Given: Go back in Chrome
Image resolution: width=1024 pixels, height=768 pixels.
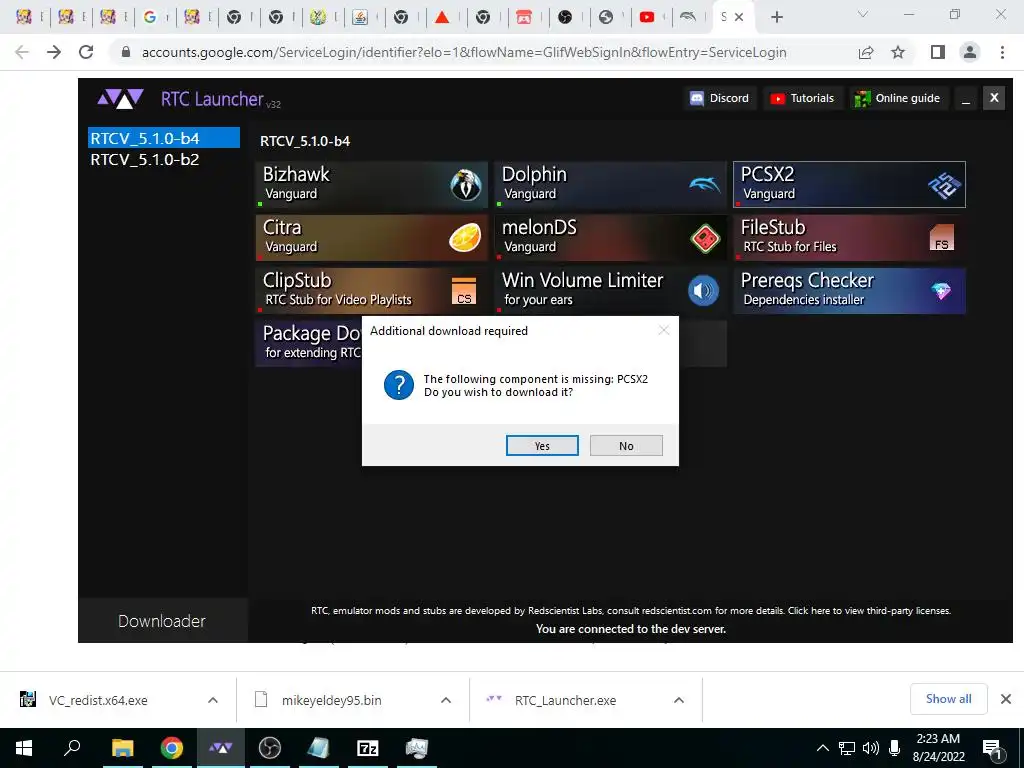Looking at the screenshot, I should pyautogui.click(x=22, y=52).
